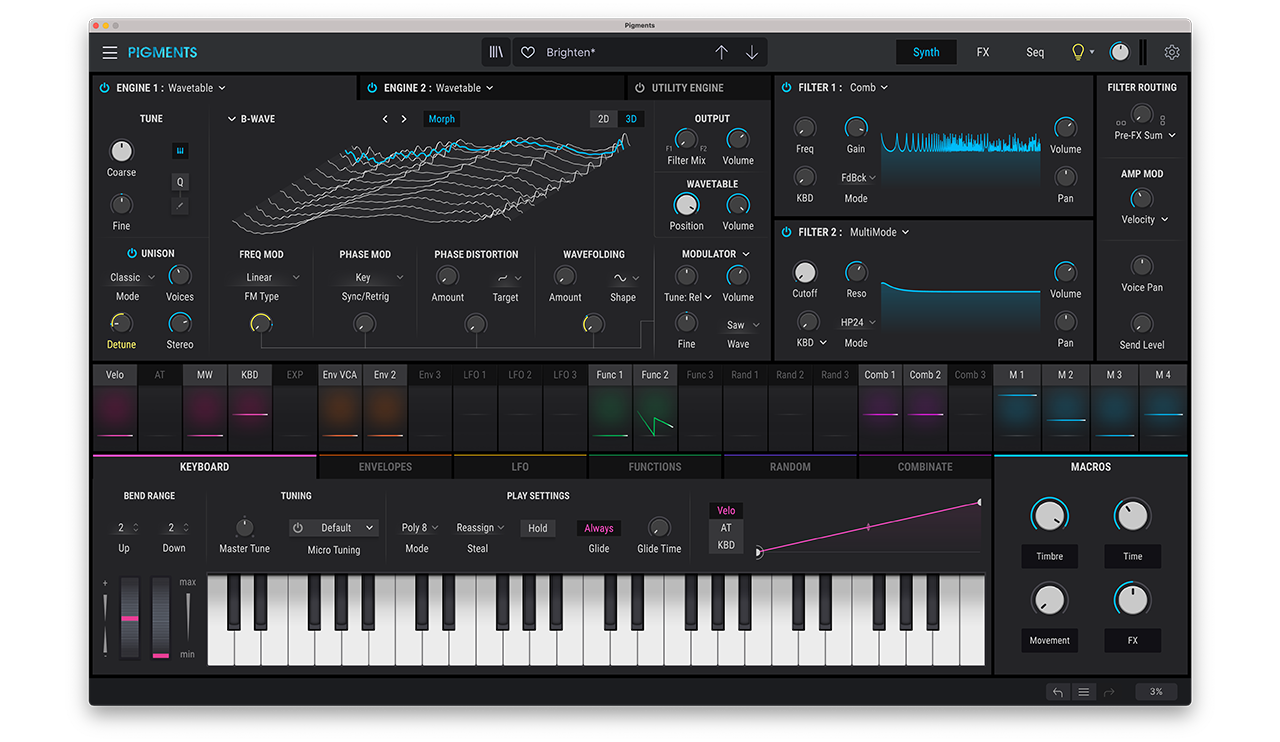Click the Q quantize tune button
Image resolution: width=1280 pixels, height=742 pixels.
180,182
